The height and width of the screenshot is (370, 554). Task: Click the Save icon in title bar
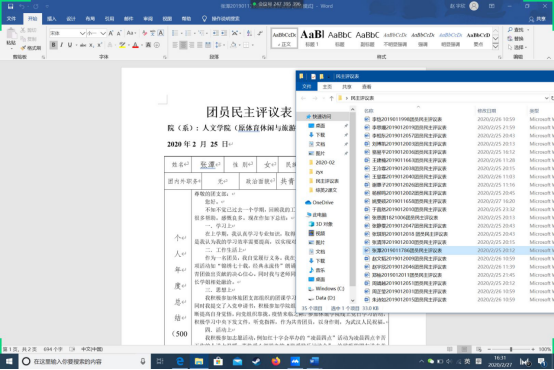(10, 6)
